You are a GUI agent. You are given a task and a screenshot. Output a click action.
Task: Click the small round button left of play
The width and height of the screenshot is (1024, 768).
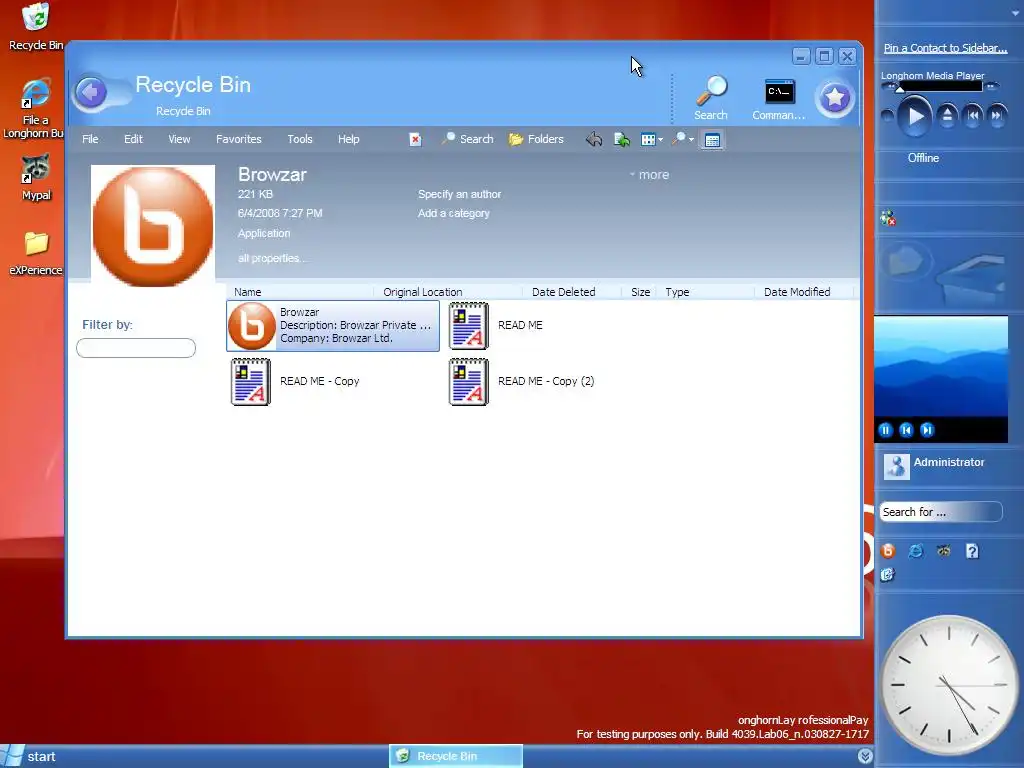point(888,116)
